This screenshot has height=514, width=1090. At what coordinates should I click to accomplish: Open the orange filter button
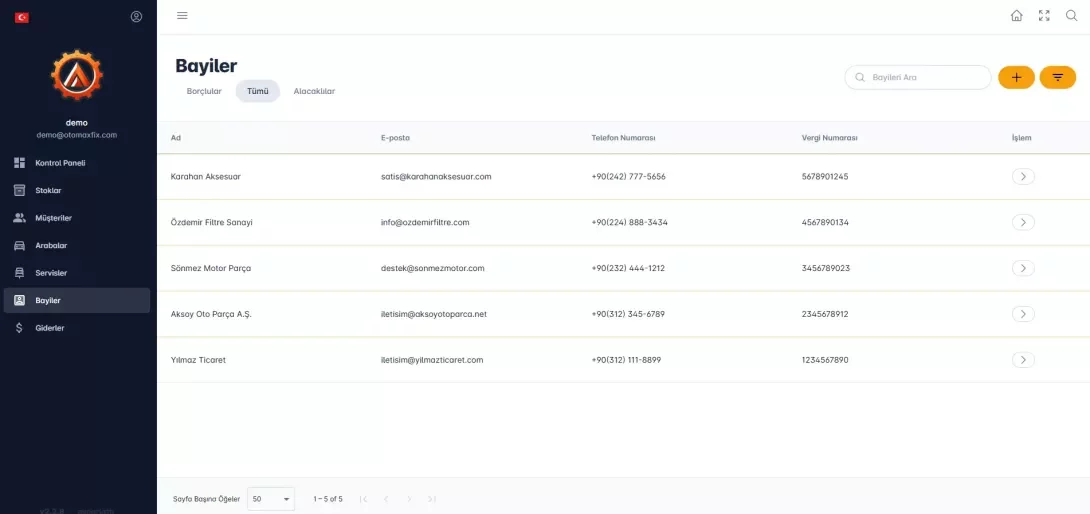[x=1057, y=77]
